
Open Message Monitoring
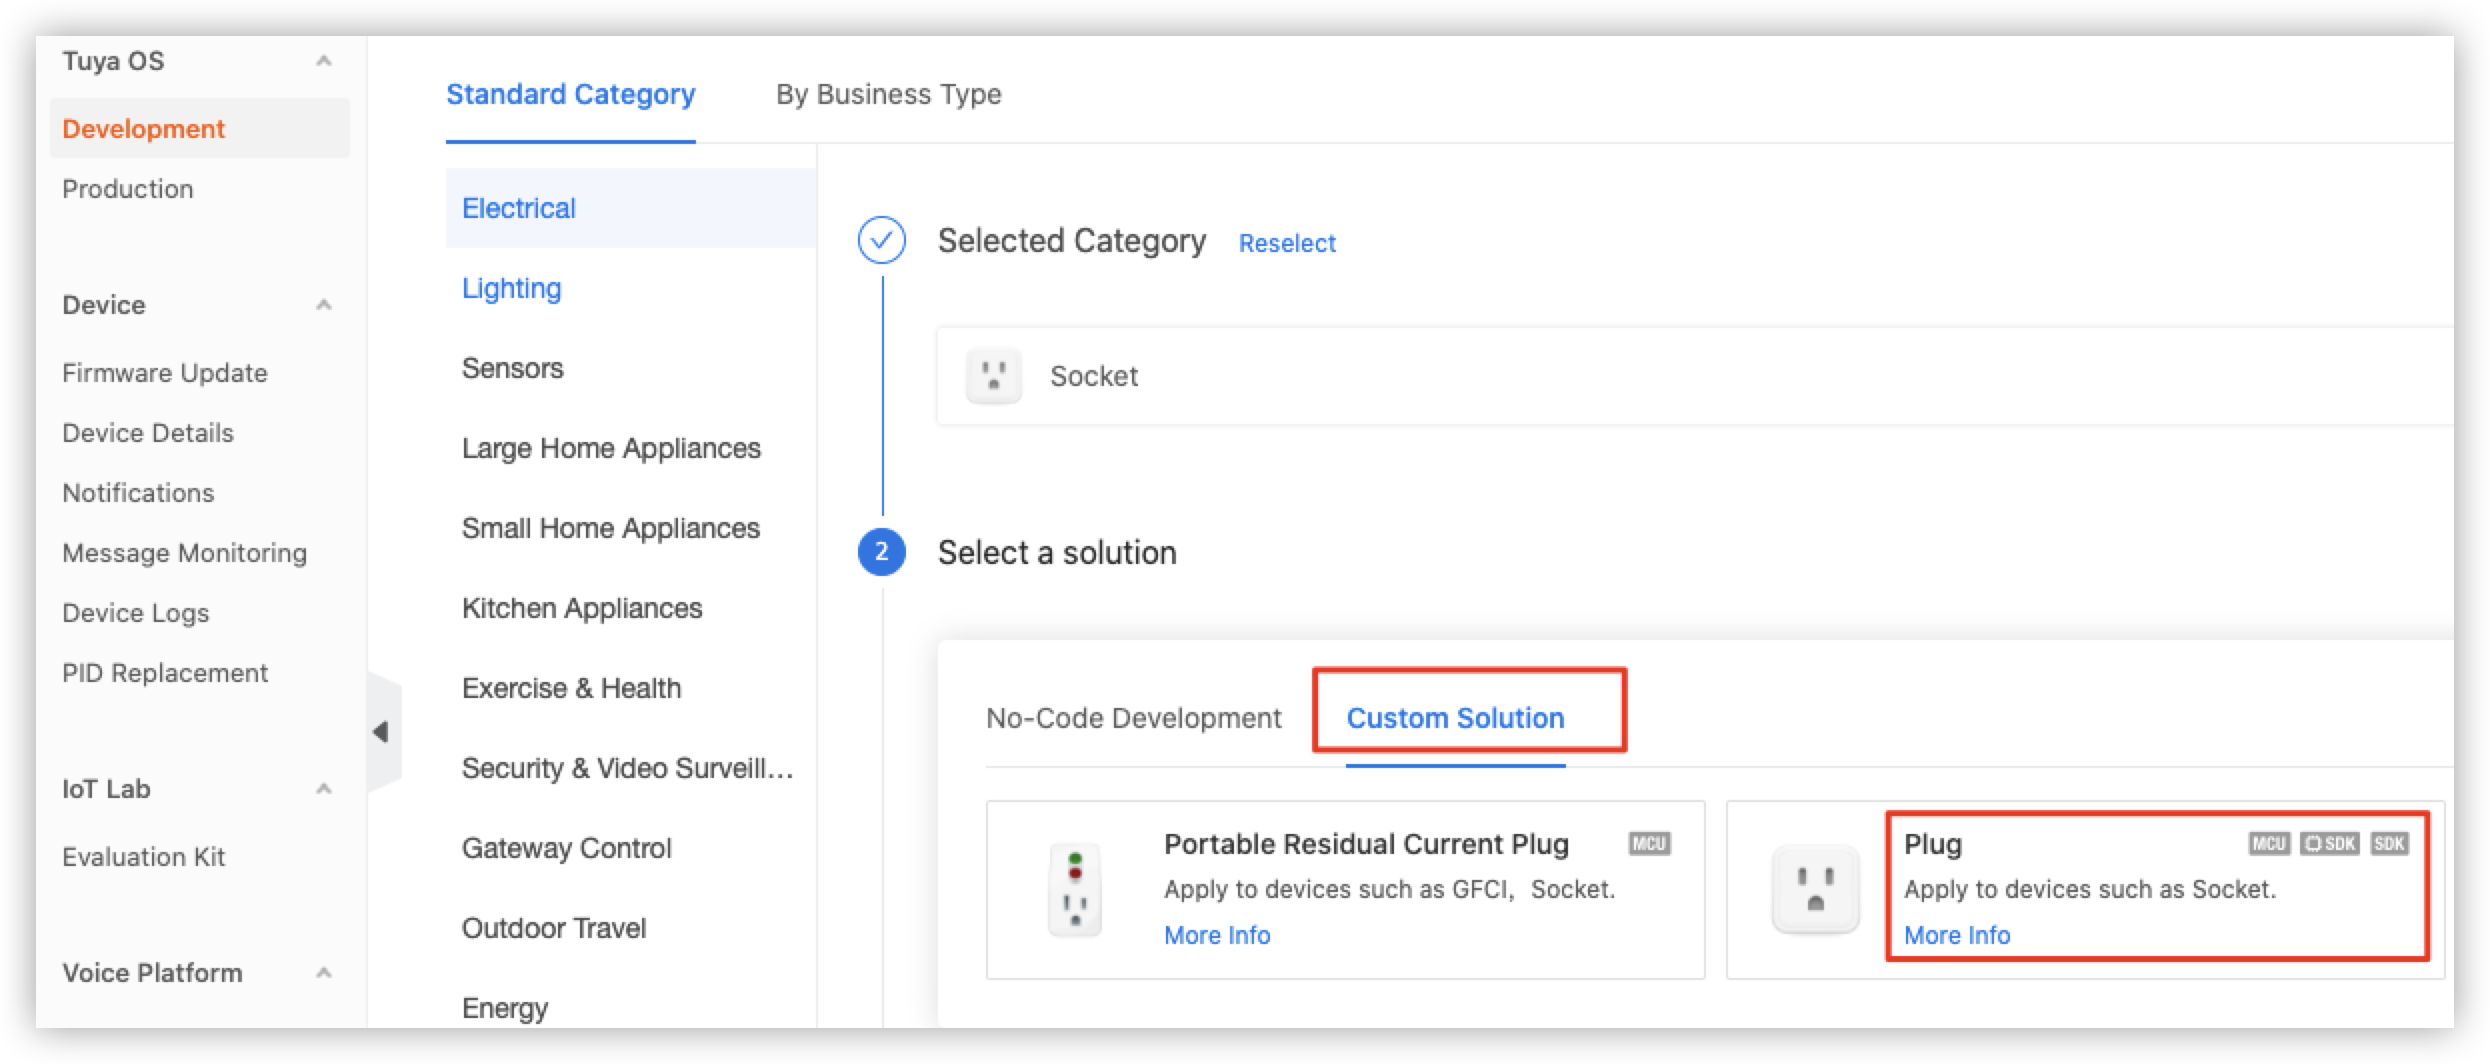pos(184,553)
